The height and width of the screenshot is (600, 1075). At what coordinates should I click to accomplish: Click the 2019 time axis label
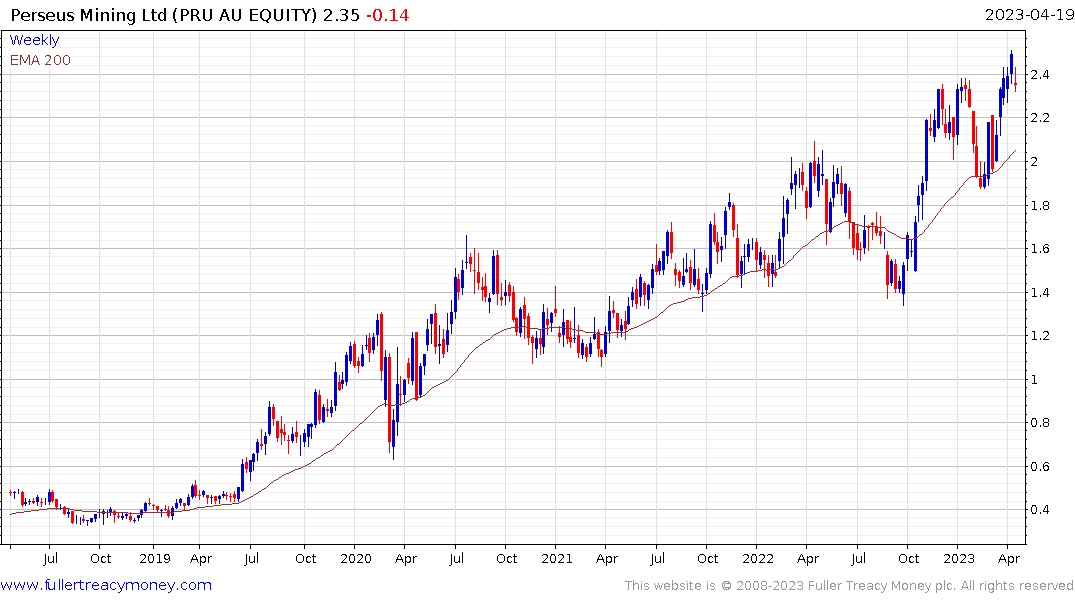(x=155, y=558)
